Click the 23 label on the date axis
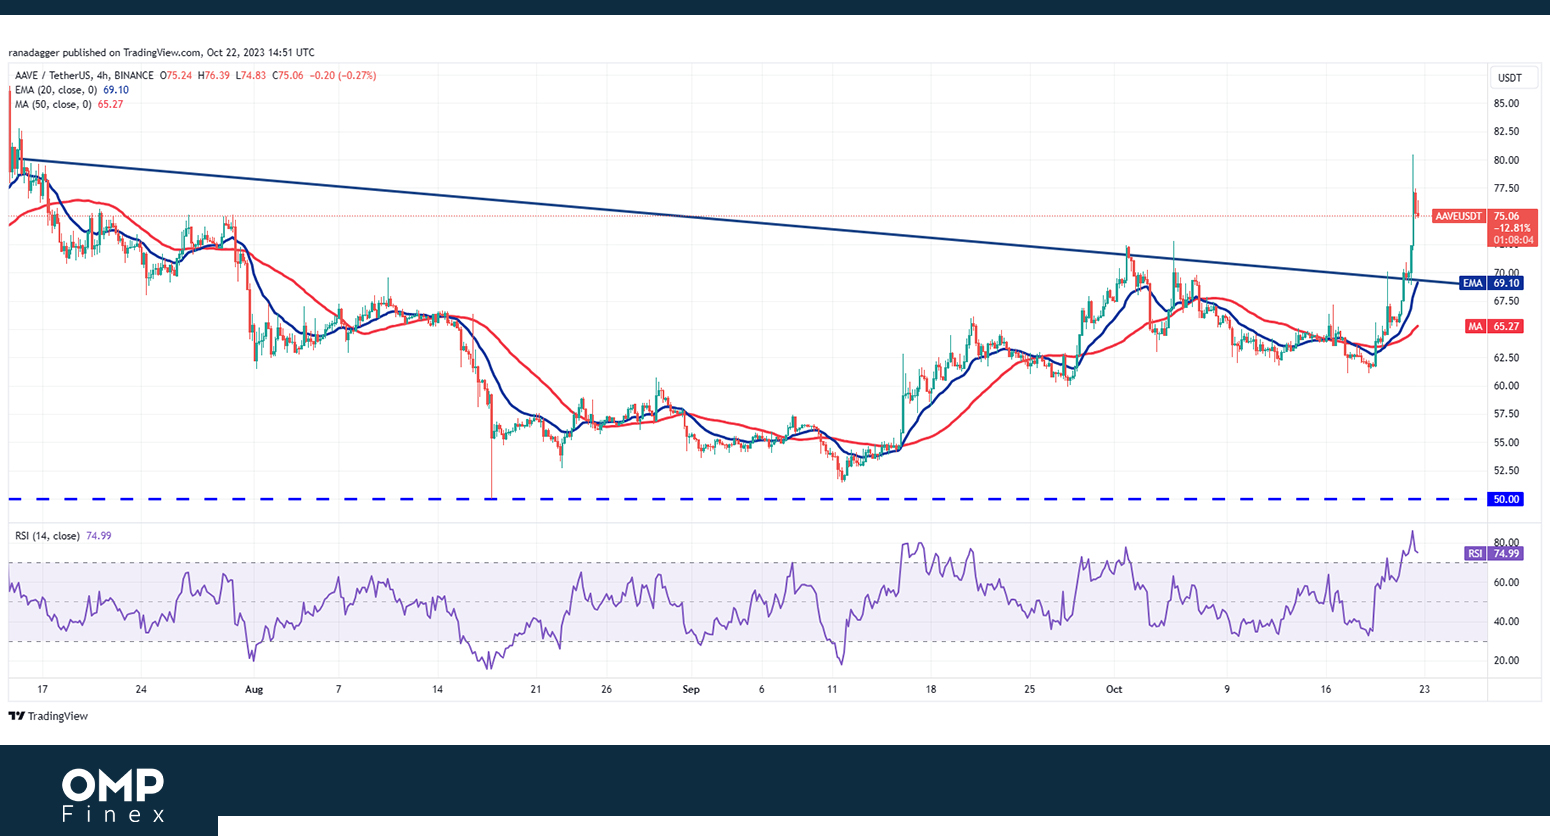1550x836 pixels. tap(1424, 689)
